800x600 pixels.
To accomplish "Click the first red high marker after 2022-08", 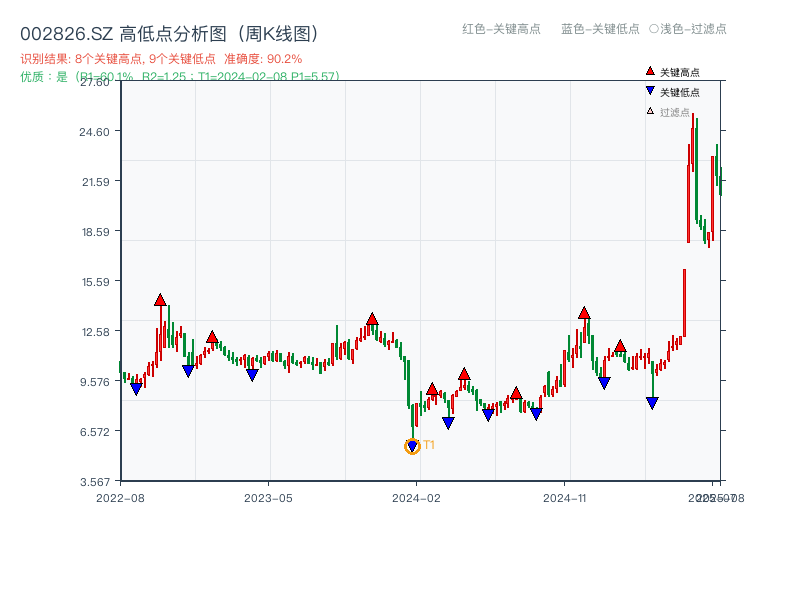I will tap(160, 300).
